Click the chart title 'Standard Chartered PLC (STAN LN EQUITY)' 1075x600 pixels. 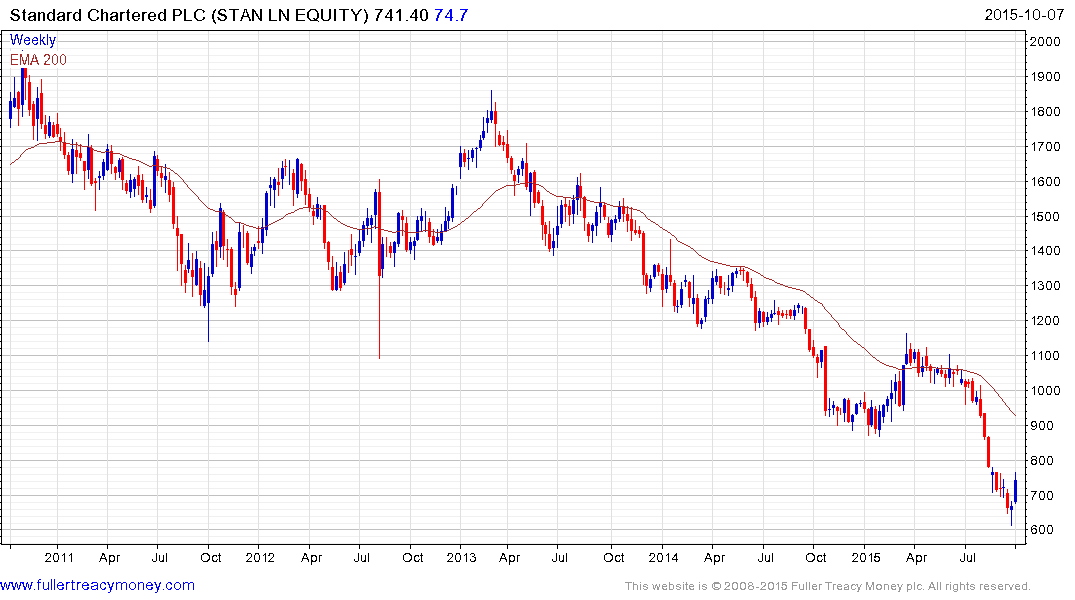(x=189, y=15)
